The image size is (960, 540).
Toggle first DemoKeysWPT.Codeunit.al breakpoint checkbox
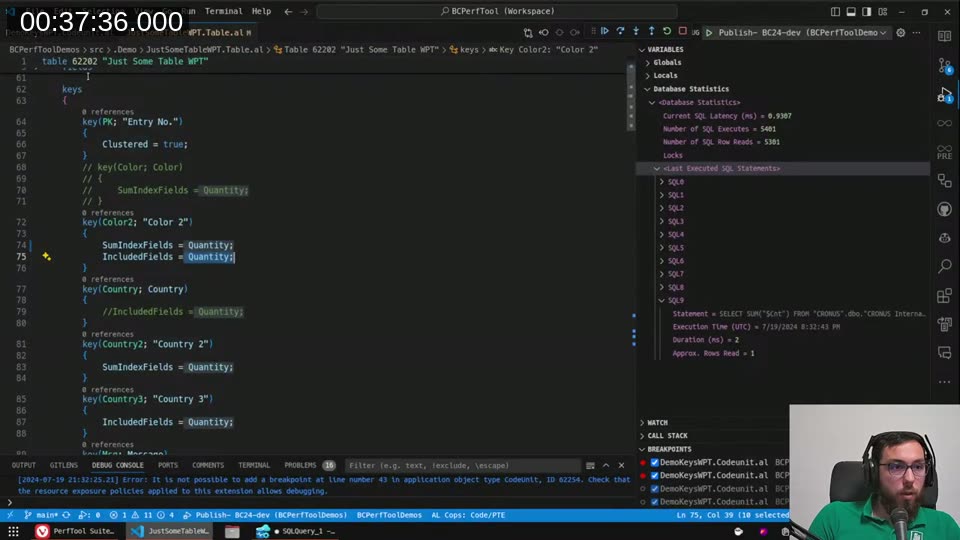click(654, 462)
